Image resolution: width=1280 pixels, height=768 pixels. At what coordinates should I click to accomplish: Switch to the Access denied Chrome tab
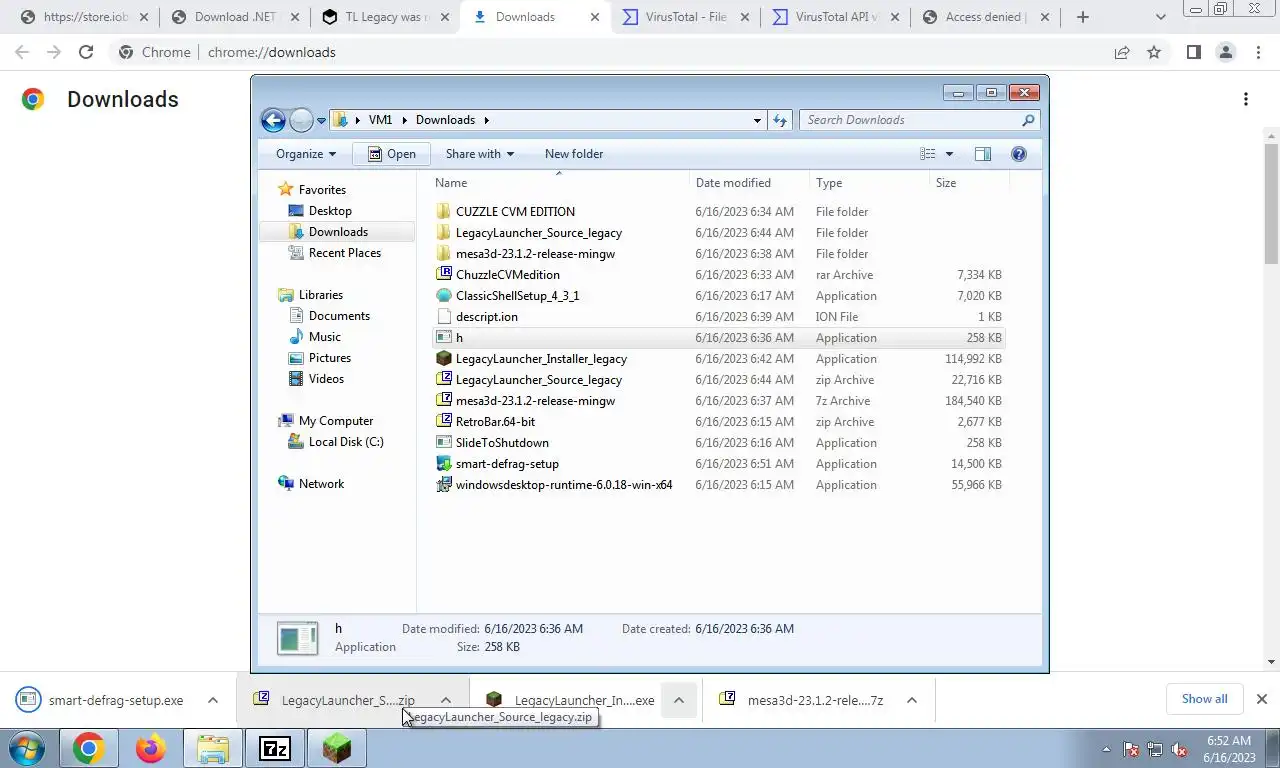(983, 17)
